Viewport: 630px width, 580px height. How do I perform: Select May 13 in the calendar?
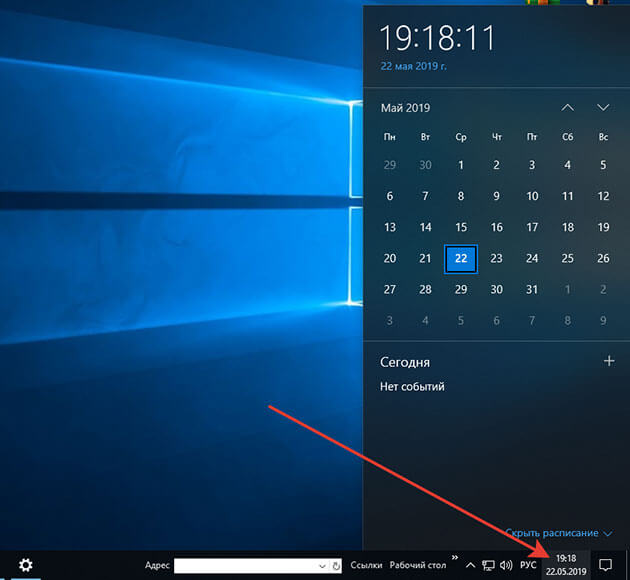pyautogui.click(x=390, y=227)
